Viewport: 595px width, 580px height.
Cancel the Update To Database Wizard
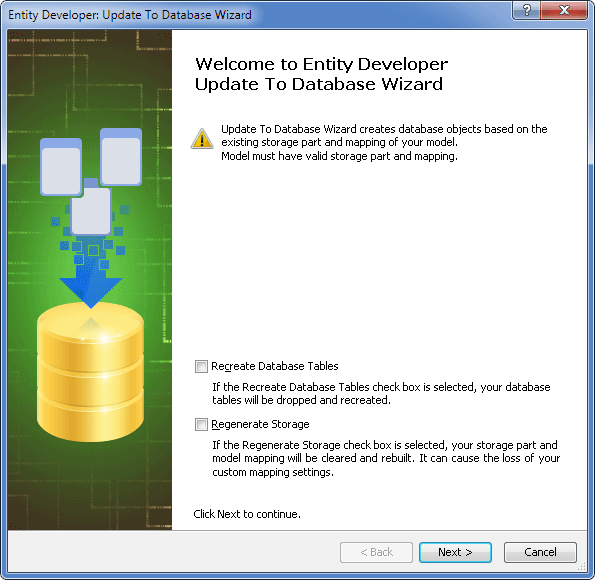coord(540,552)
